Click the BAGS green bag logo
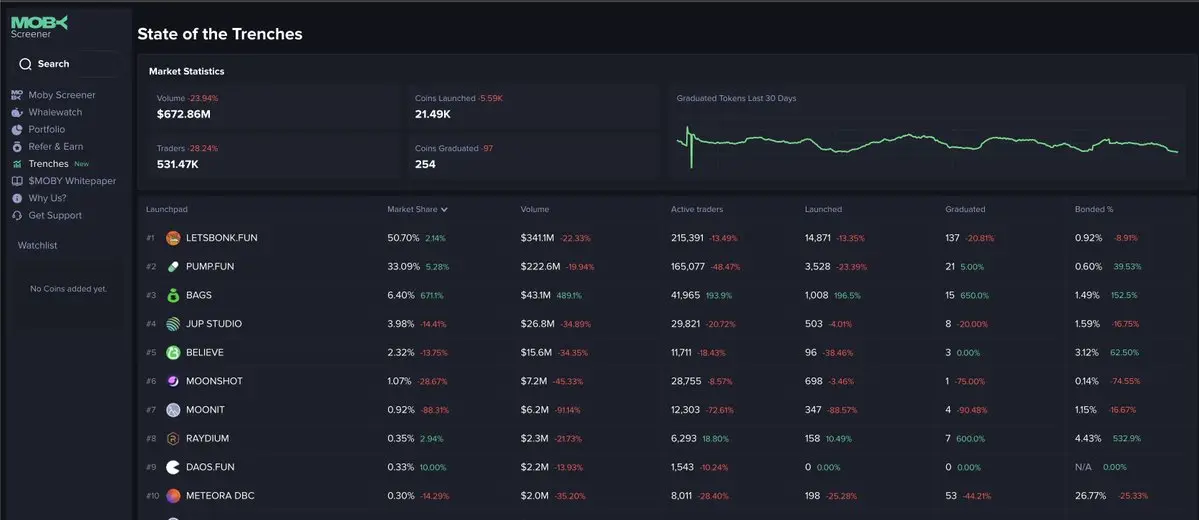The image size is (1199, 520). click(x=173, y=295)
